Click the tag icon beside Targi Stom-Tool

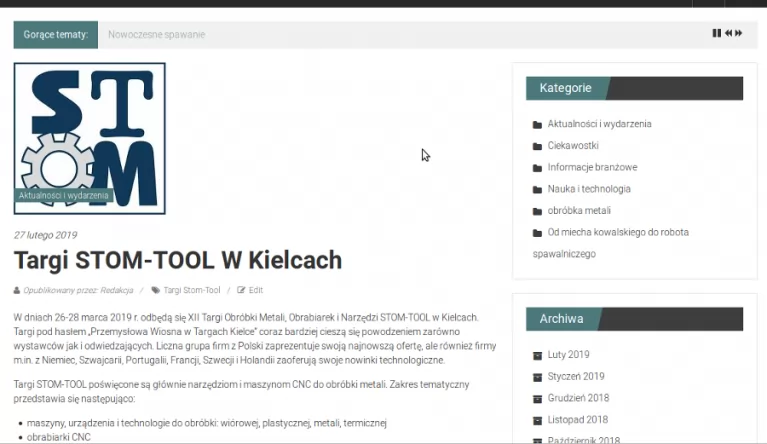156,290
